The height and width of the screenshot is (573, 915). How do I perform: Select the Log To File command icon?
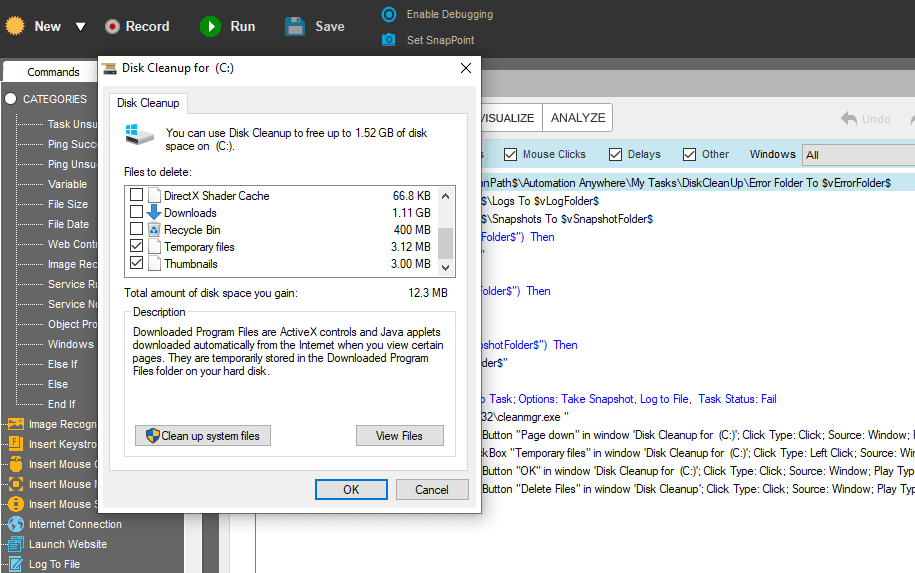pyautogui.click(x=16, y=564)
